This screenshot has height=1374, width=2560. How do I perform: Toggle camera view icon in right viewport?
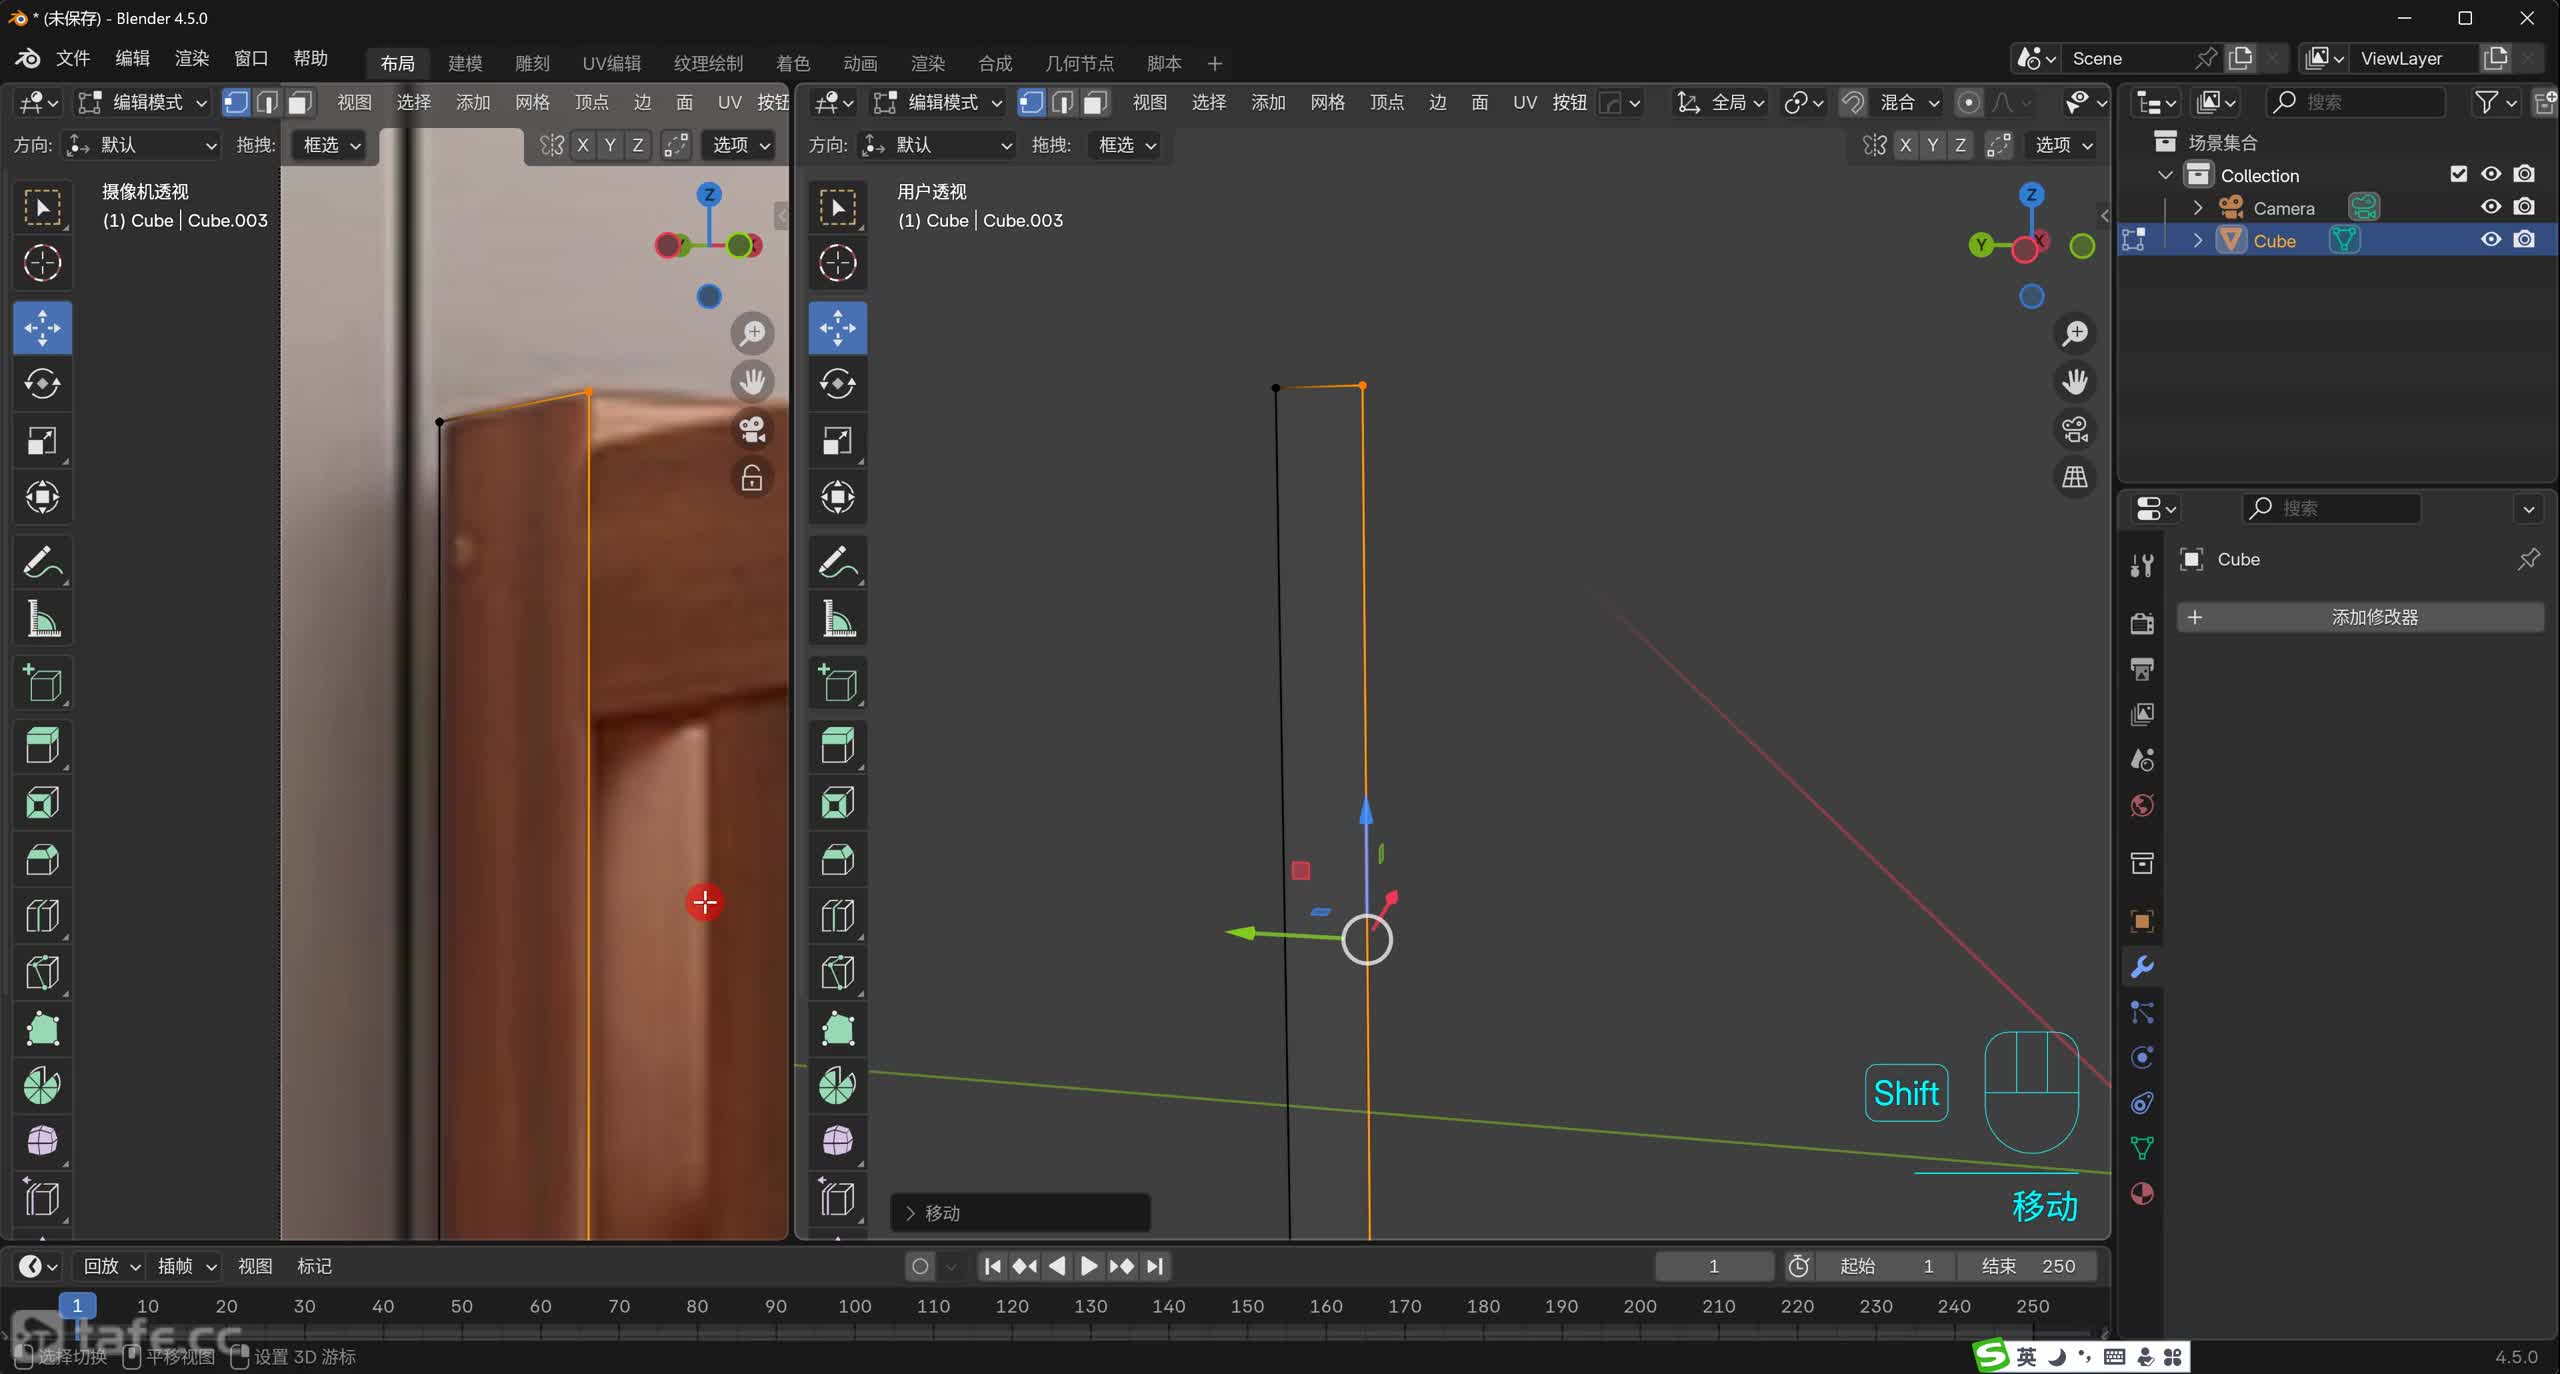point(2075,430)
